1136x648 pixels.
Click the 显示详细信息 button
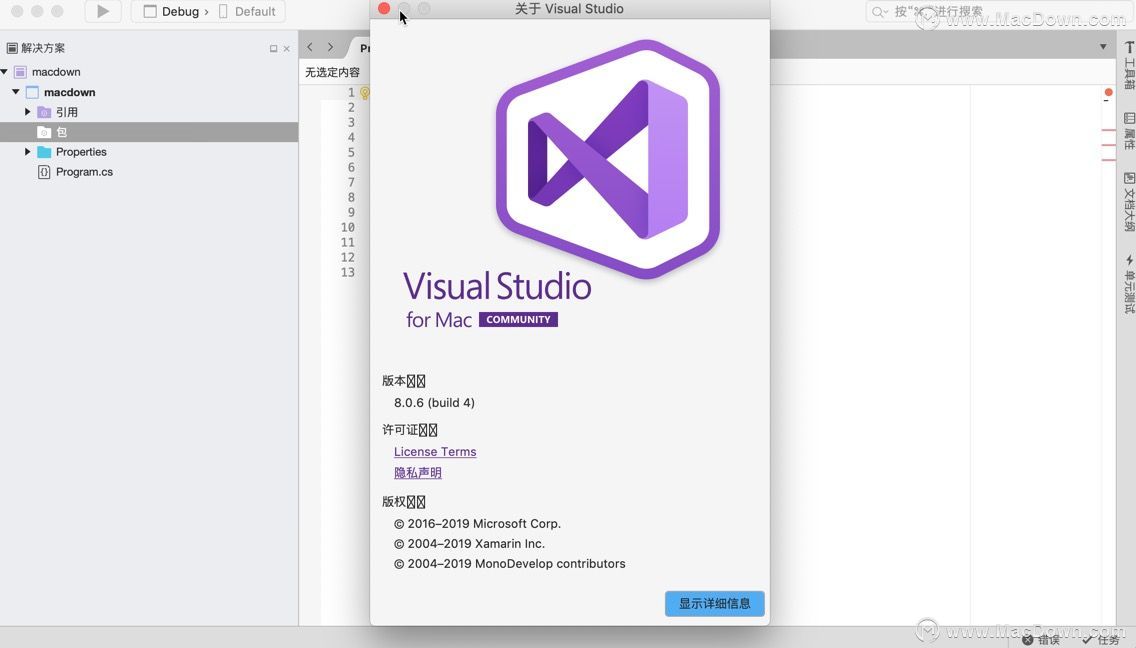coord(714,603)
